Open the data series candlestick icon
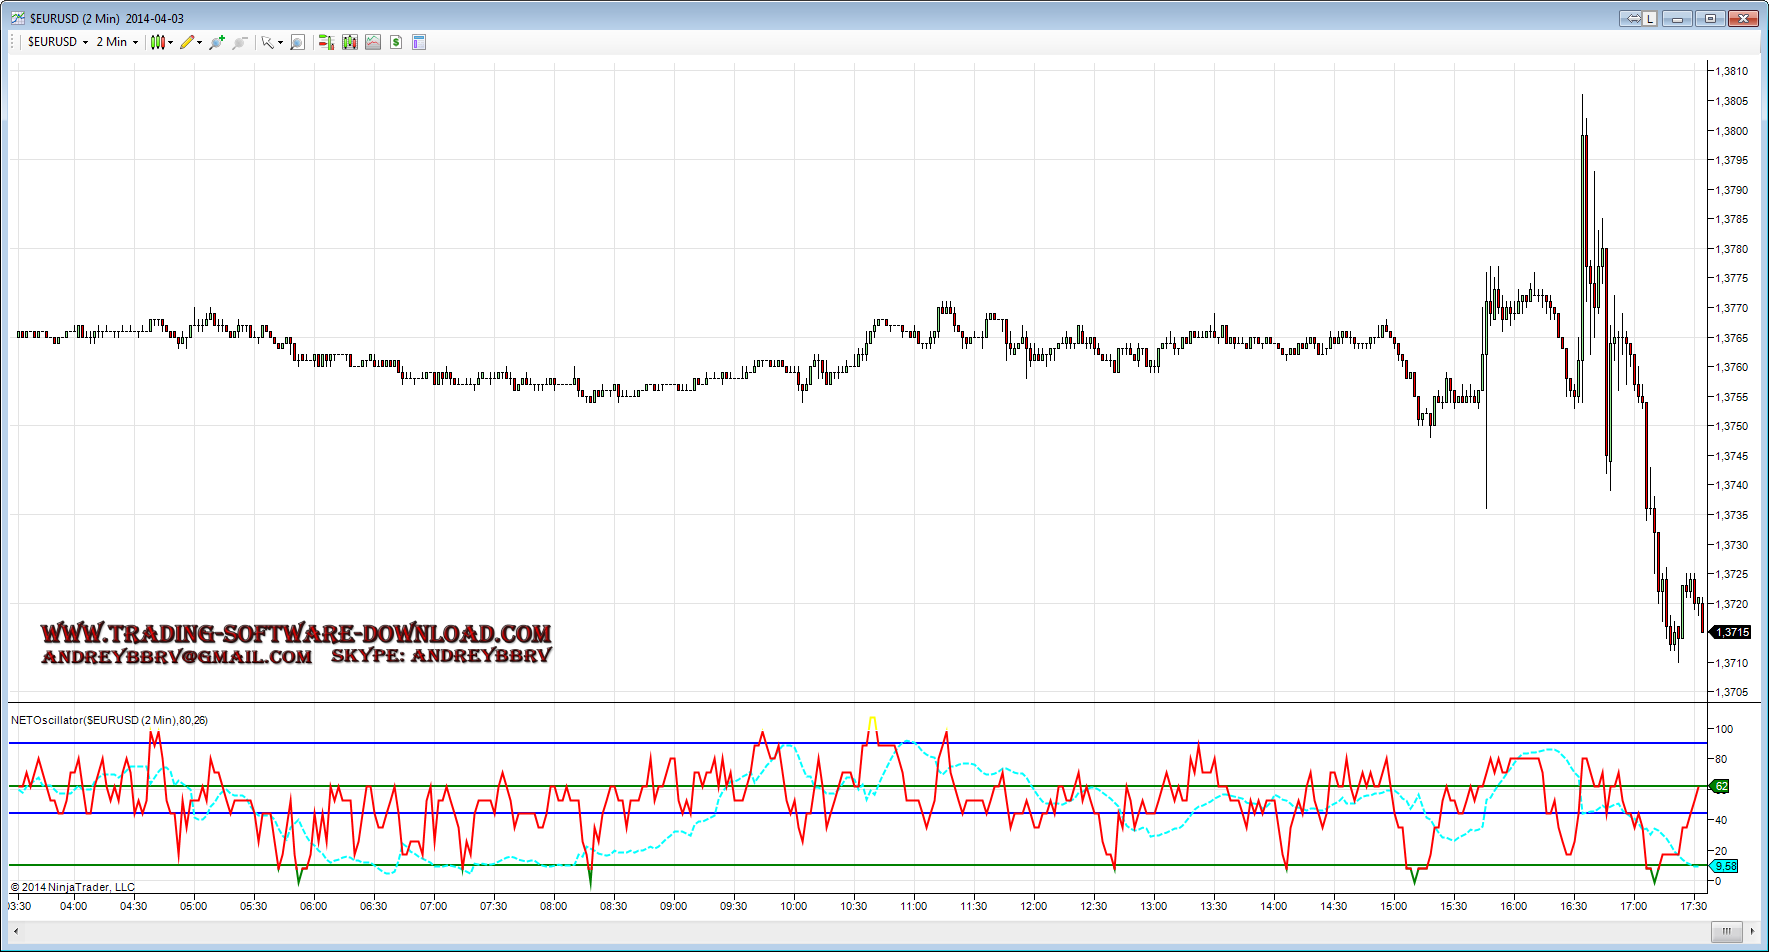The image size is (1769, 952). coord(350,42)
